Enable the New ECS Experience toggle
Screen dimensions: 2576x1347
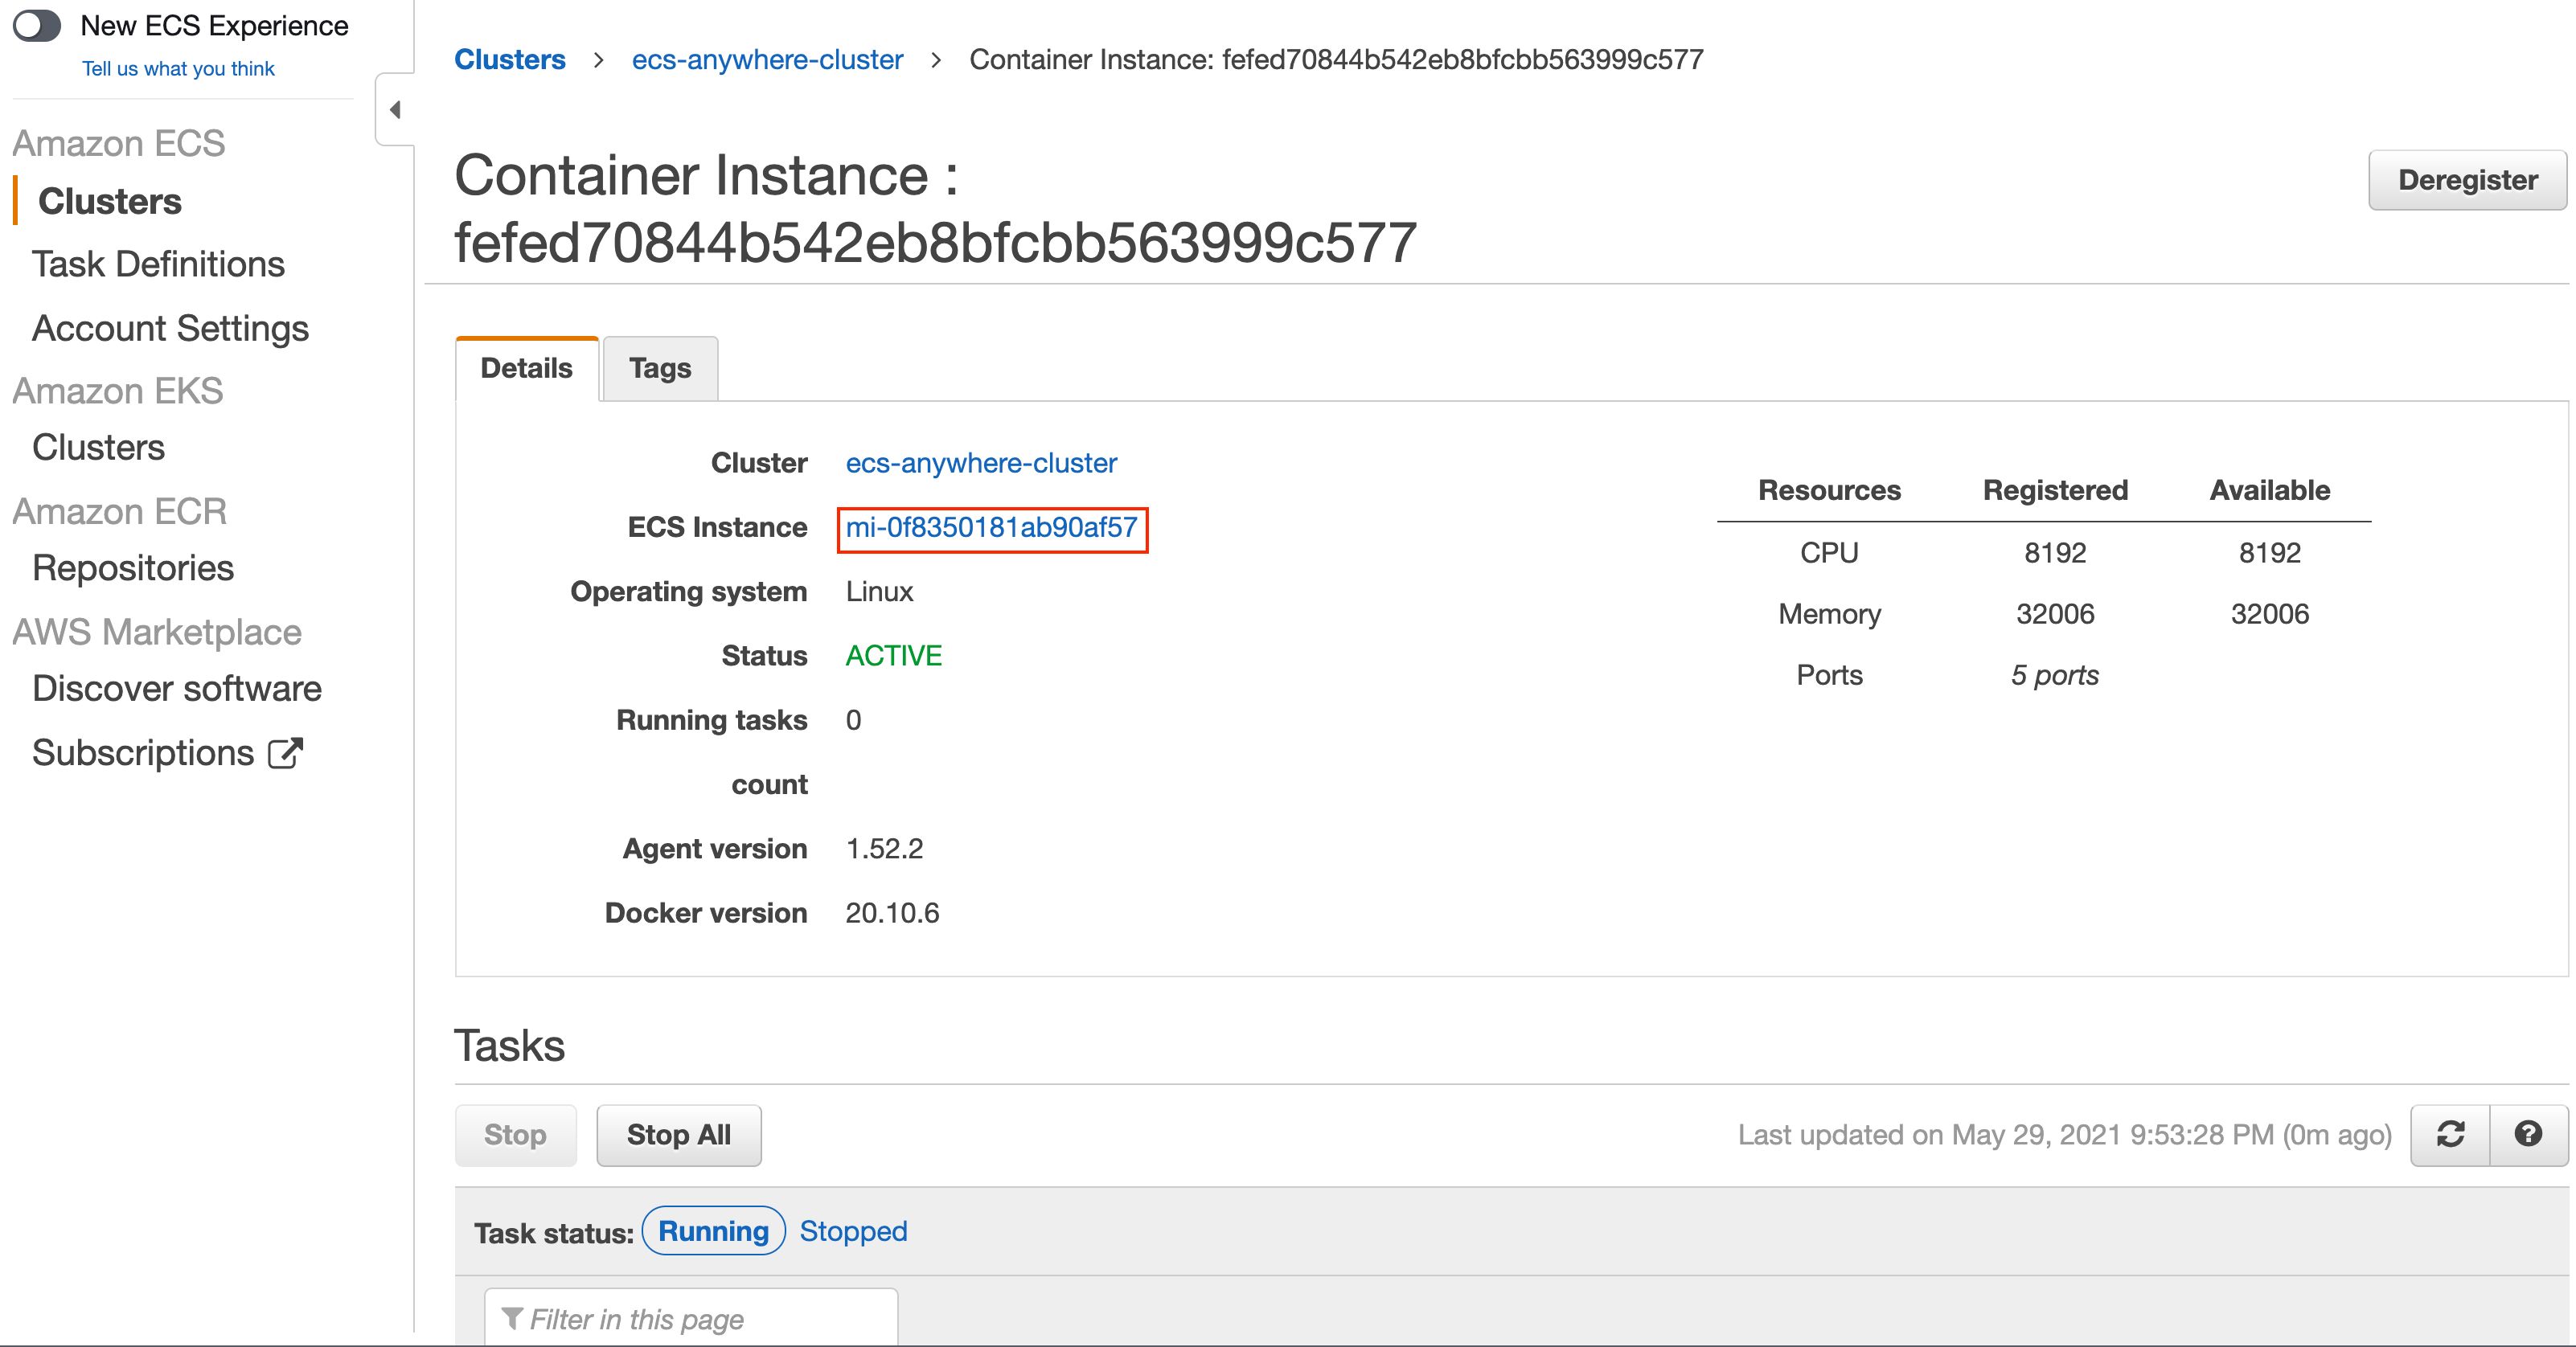pos(39,27)
